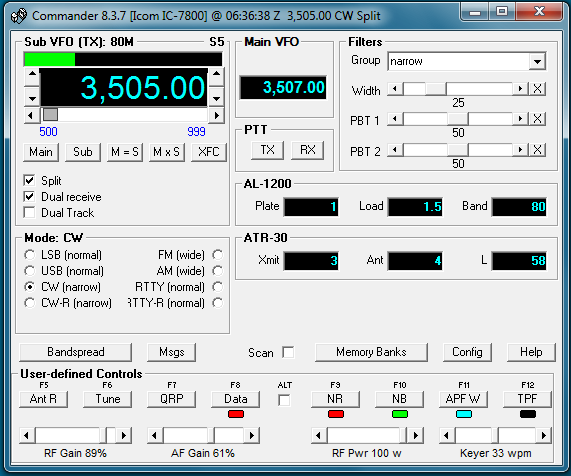Screen dimensions: 571x476
Task: Raise RF Gain with its right arrow
Action: 124,435
